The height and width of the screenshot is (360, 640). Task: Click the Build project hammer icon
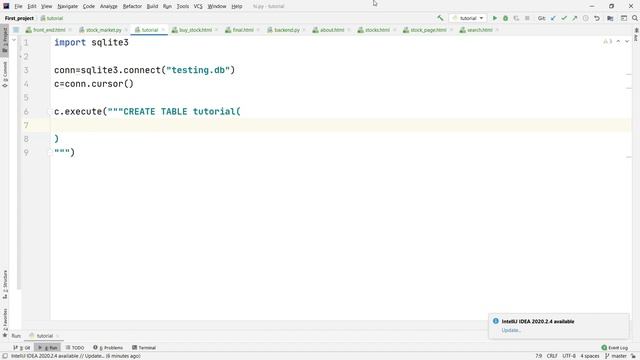[x=440, y=18]
